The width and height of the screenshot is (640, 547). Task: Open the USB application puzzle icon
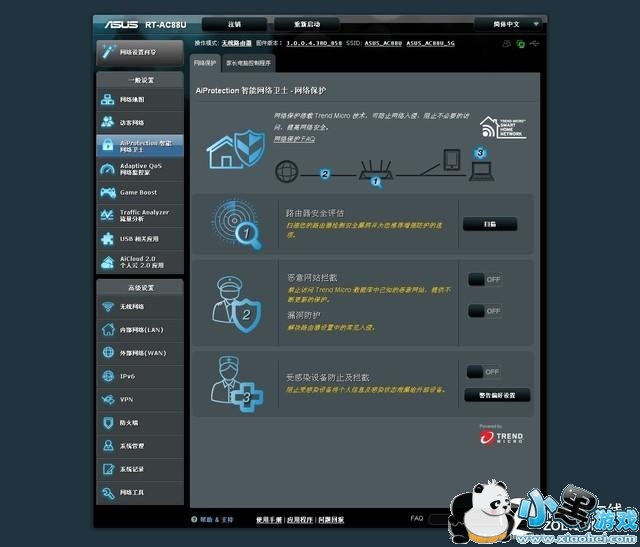click(108, 239)
